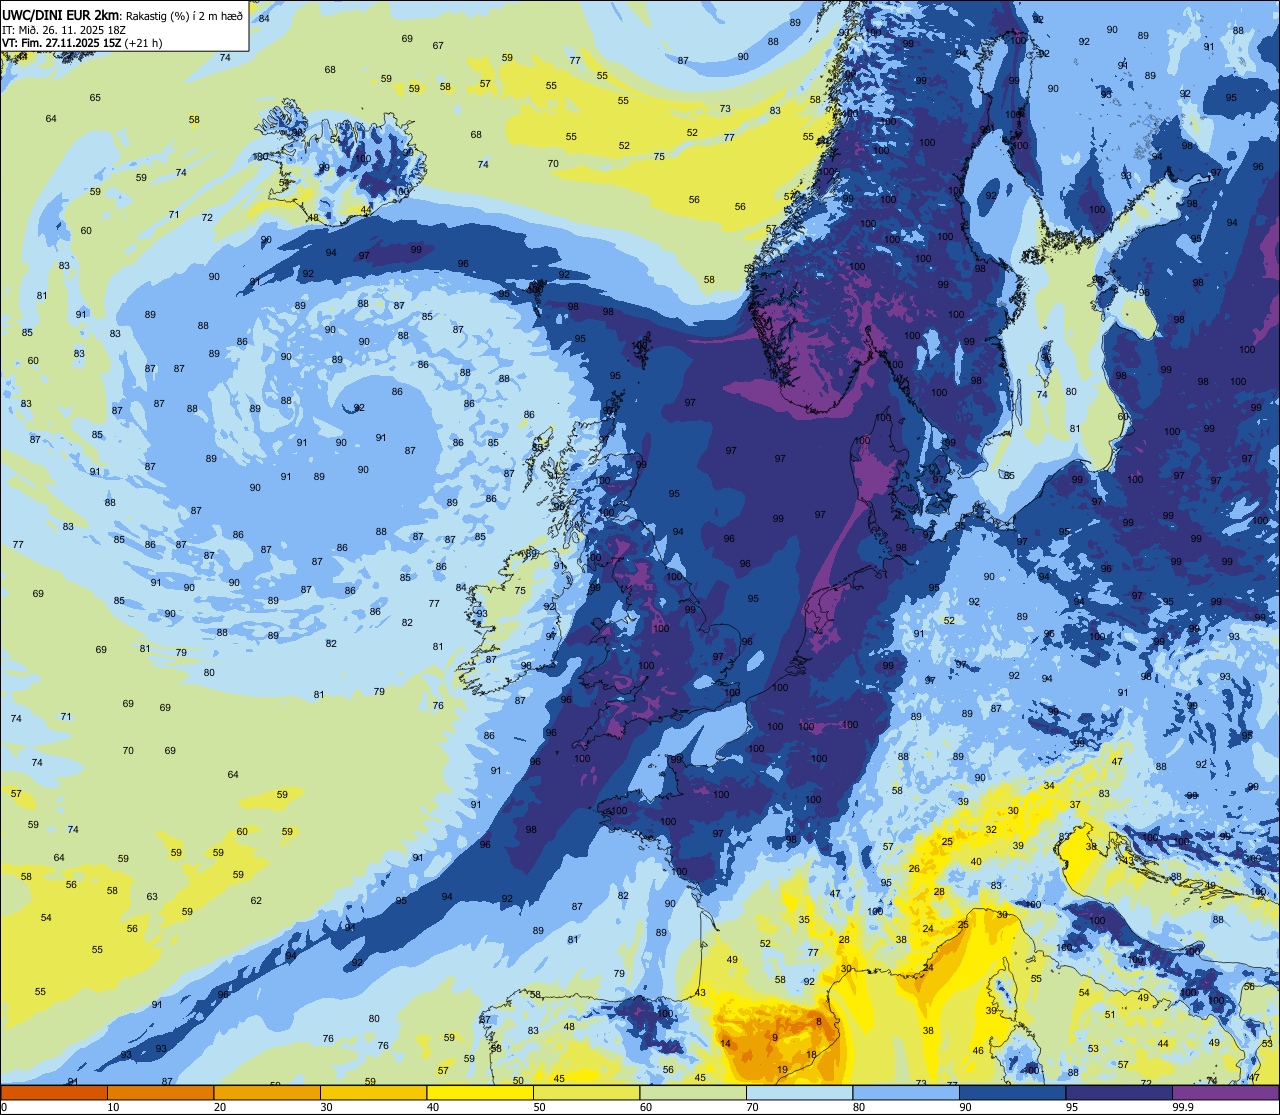Click the legend label "20"
Screen dimensions: 1280x1115
coord(220,1107)
